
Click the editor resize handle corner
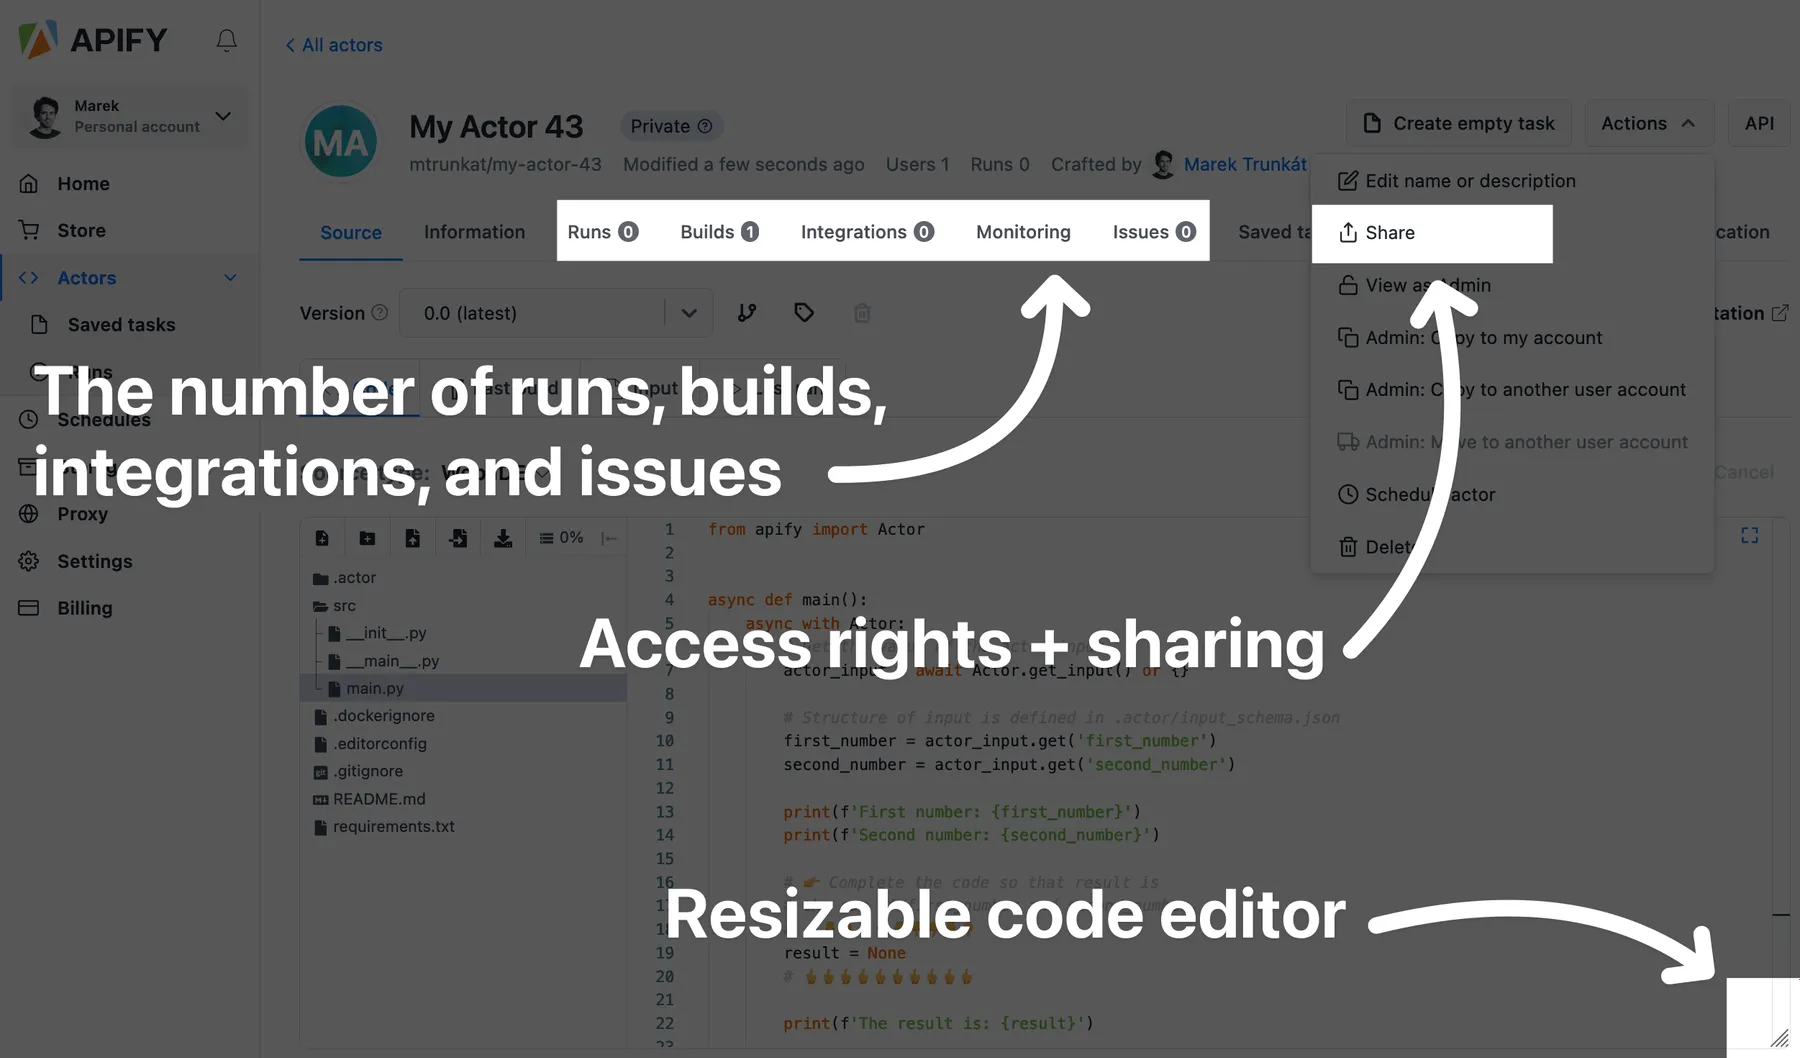coord(1779,1038)
